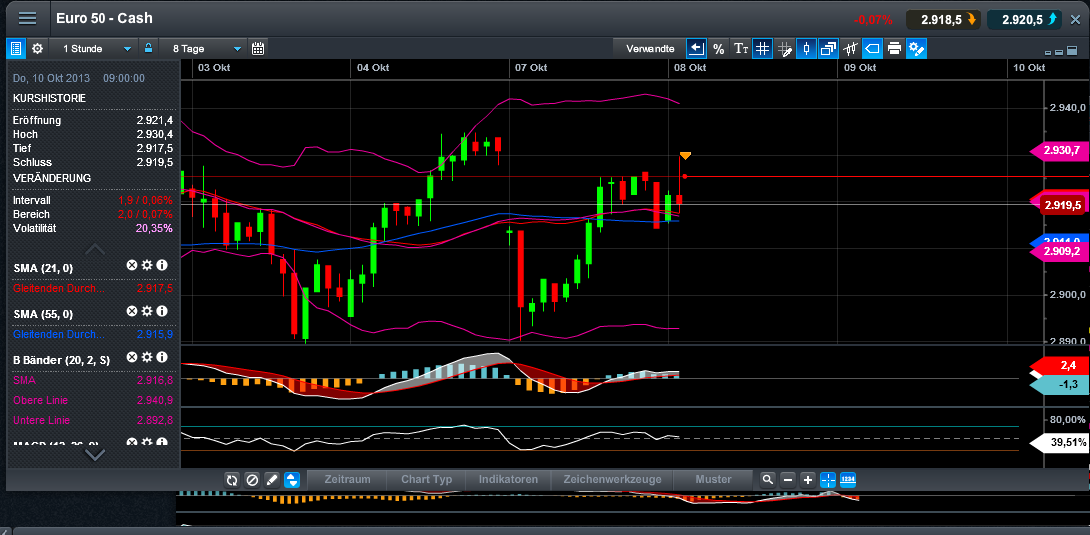Open the Indikatoren menu
Viewport: 1090px width, 535px height.
pos(508,479)
